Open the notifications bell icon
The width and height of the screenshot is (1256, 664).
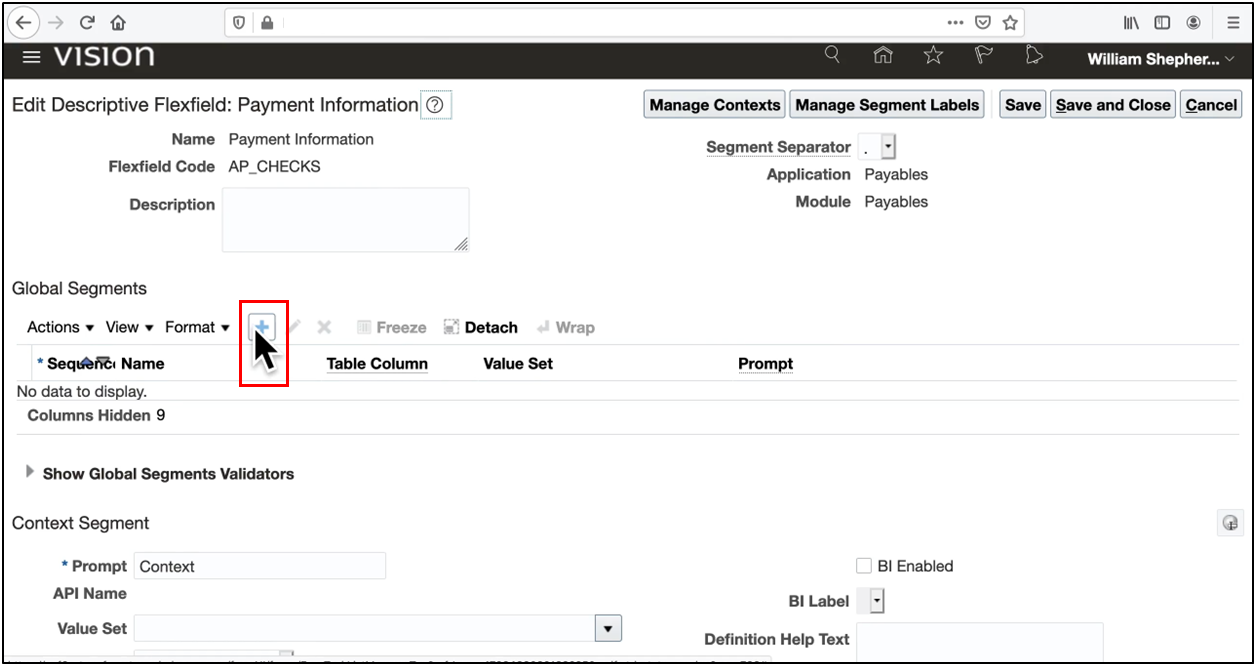[x=1034, y=56]
